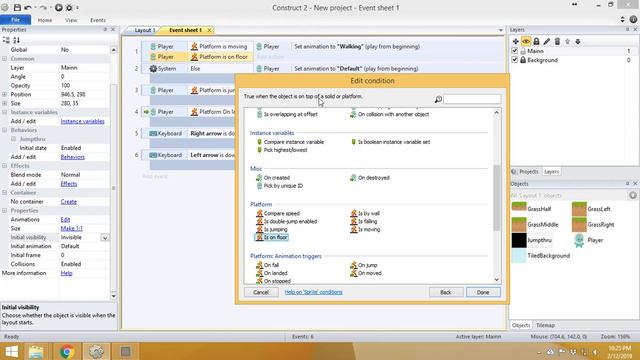Open the View ribbon tab
Screen dimensions: 640x360
71,20
